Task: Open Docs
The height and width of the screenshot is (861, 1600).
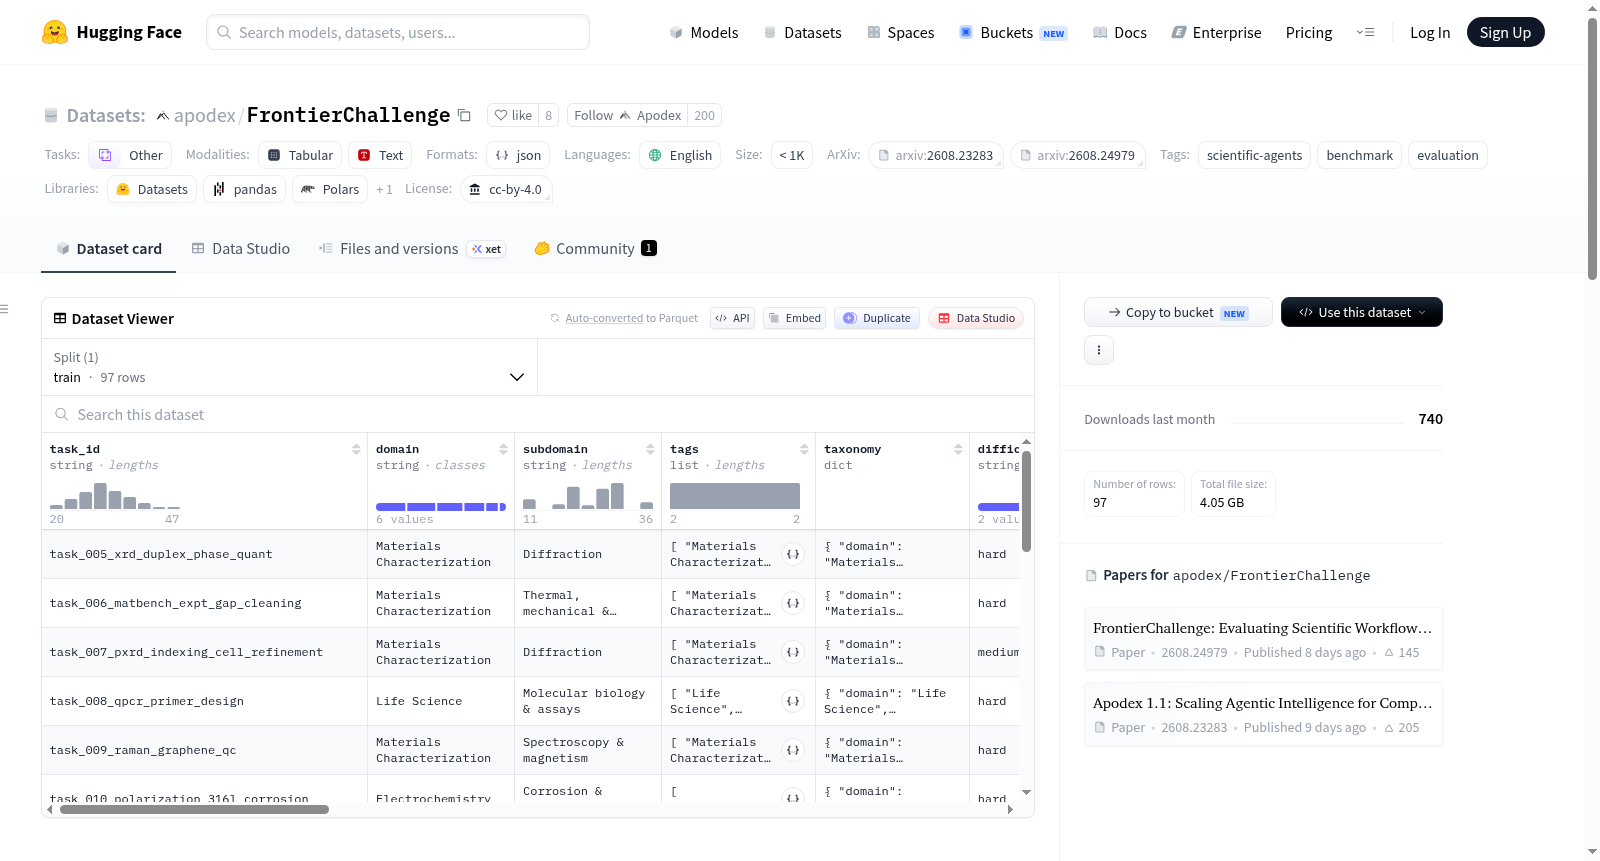Action: (x=1119, y=32)
